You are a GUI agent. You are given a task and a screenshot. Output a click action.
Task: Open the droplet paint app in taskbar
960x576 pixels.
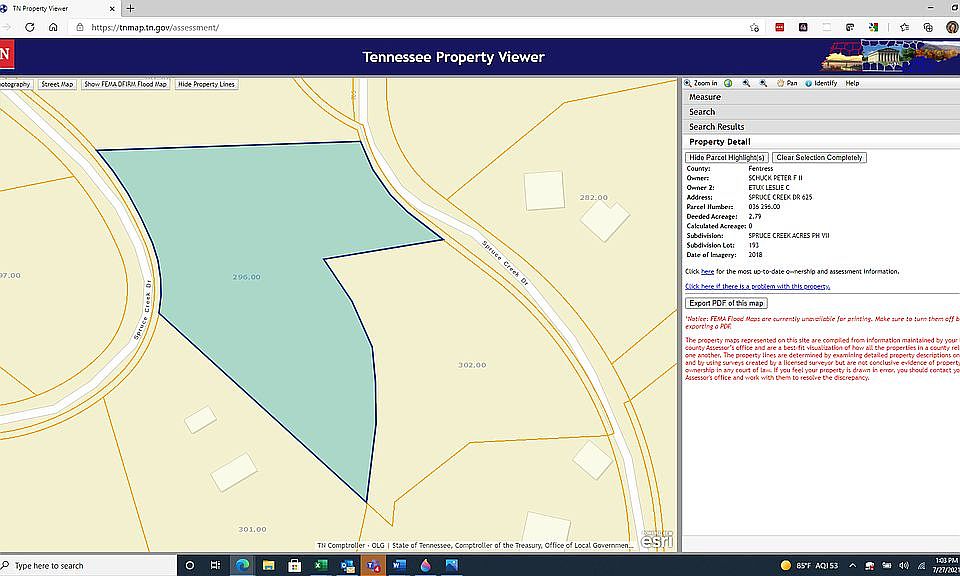point(426,566)
